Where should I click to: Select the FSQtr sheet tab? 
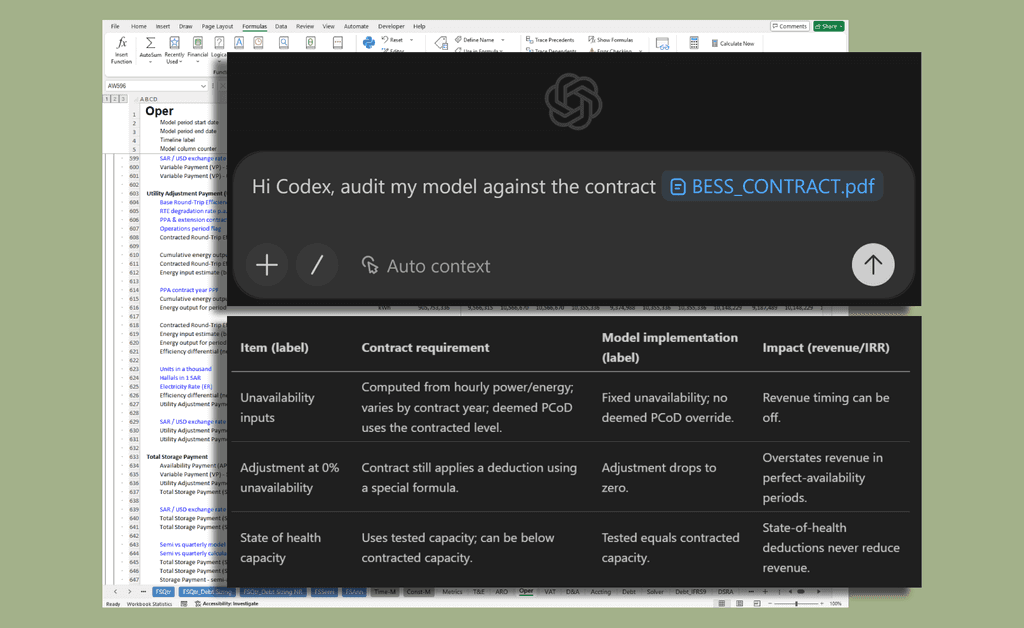(x=163, y=592)
